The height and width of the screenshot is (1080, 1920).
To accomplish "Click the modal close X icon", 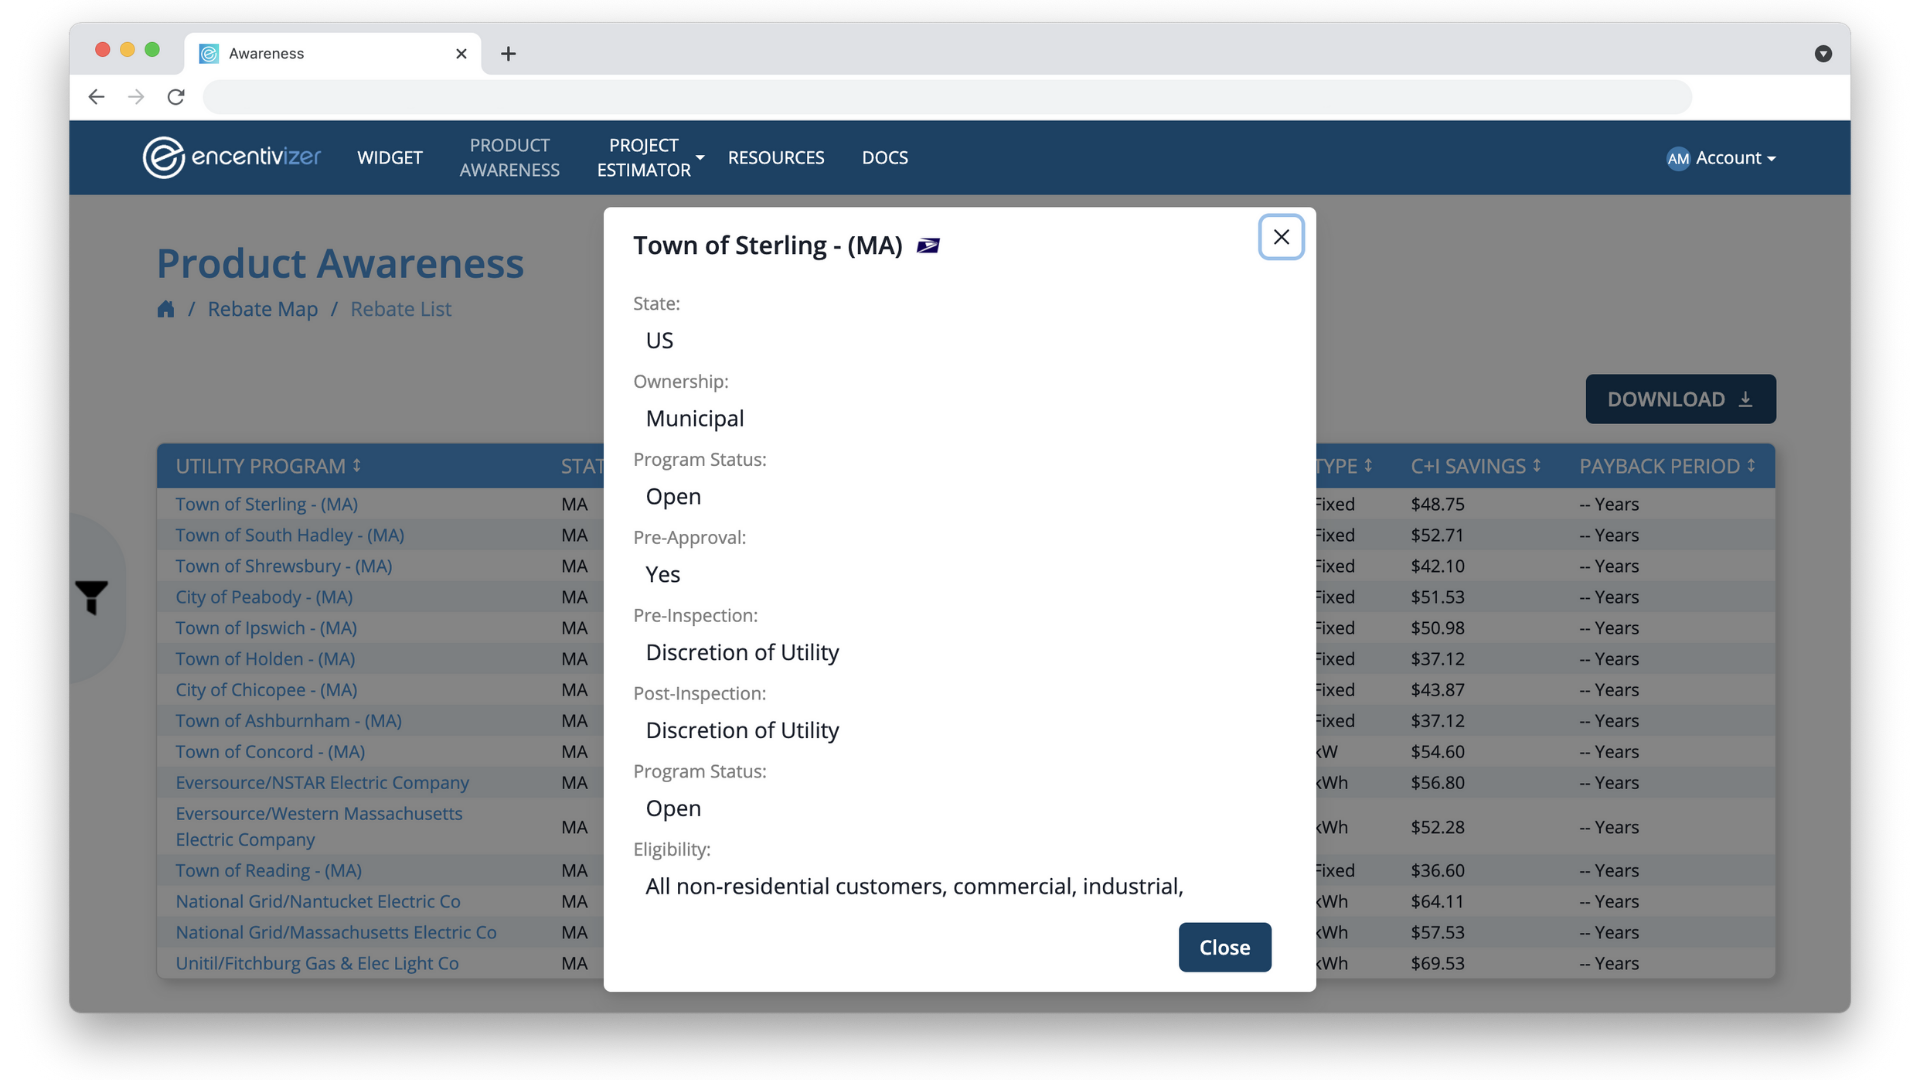I will pyautogui.click(x=1279, y=236).
